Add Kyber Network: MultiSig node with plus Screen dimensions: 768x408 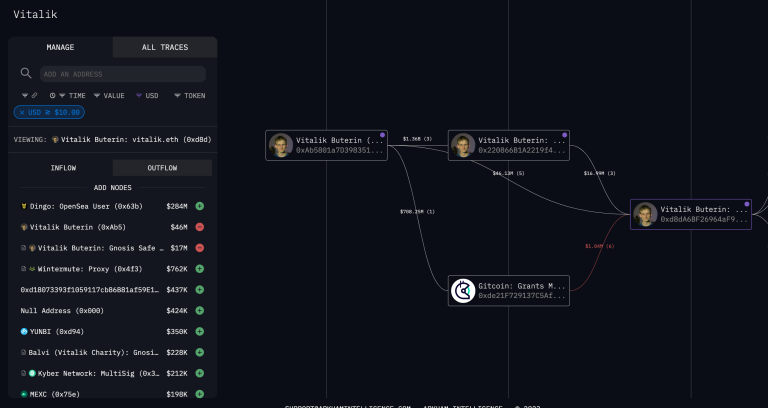click(x=199, y=373)
